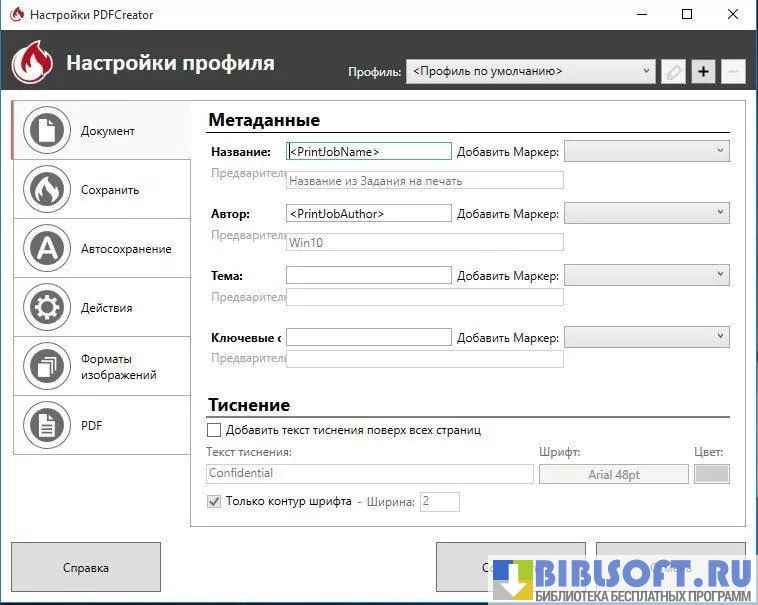This screenshot has height=605, width=758.
Task: Click the stacked pages icon for image formats
Action: pyautogui.click(x=47, y=367)
